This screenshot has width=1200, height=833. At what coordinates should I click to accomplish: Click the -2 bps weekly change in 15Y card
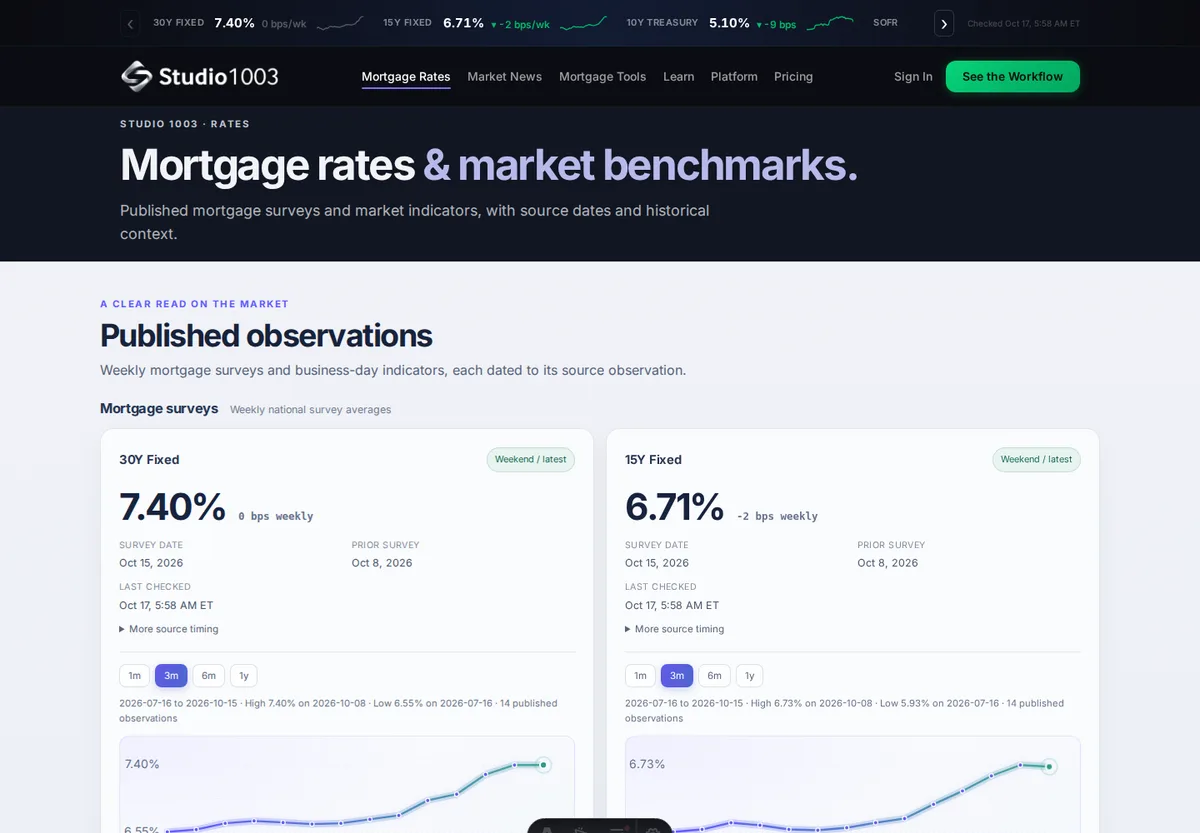pyautogui.click(x=777, y=516)
